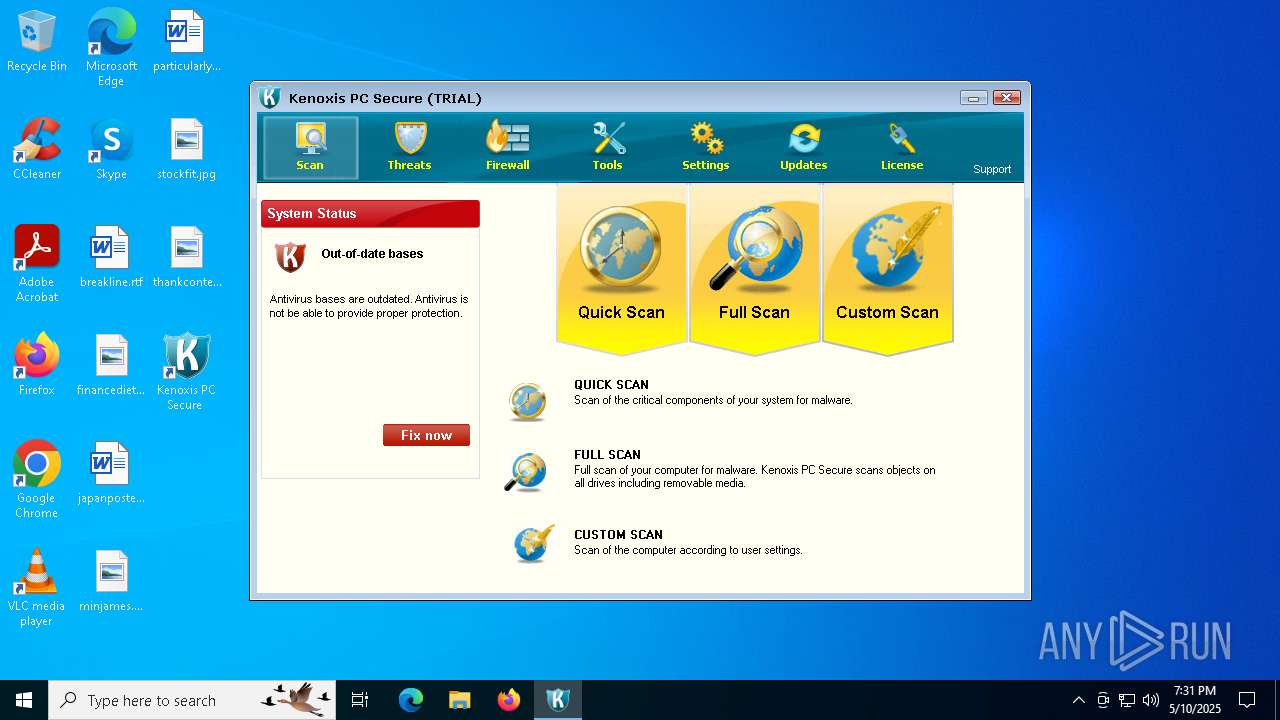Click the Support link

coord(992,169)
